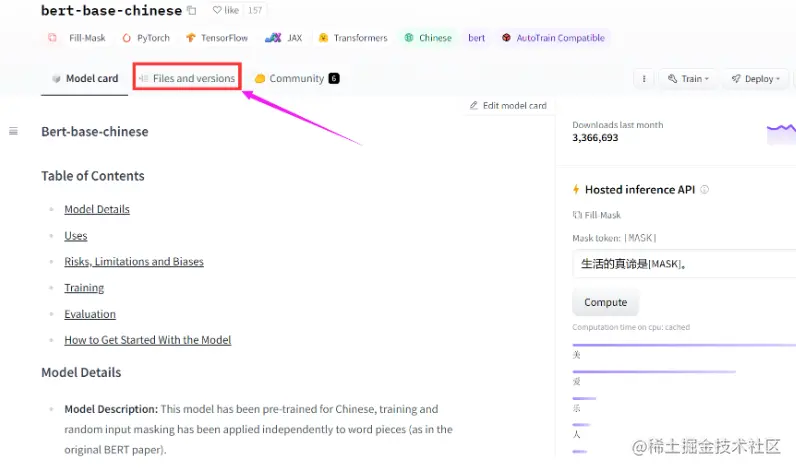
Task: Expand the Train dropdown
Action: (688, 78)
